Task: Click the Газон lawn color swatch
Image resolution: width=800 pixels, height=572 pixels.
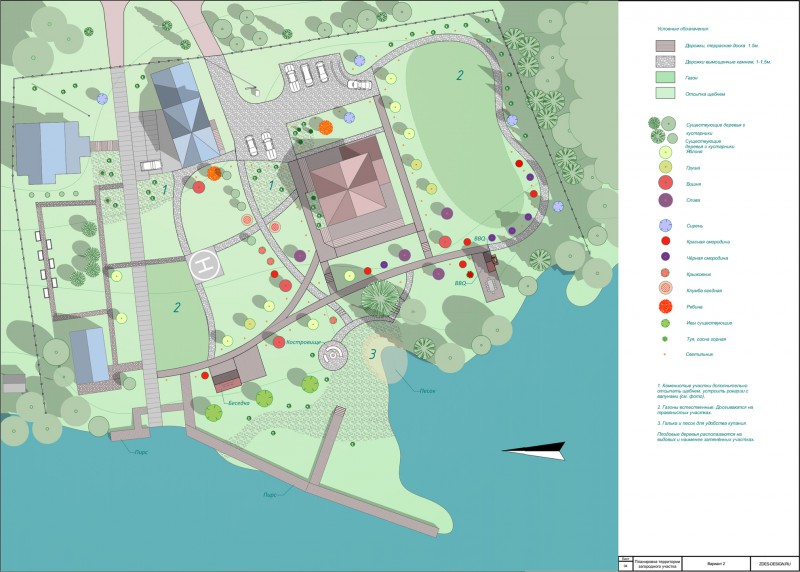Action: pyautogui.click(x=665, y=78)
